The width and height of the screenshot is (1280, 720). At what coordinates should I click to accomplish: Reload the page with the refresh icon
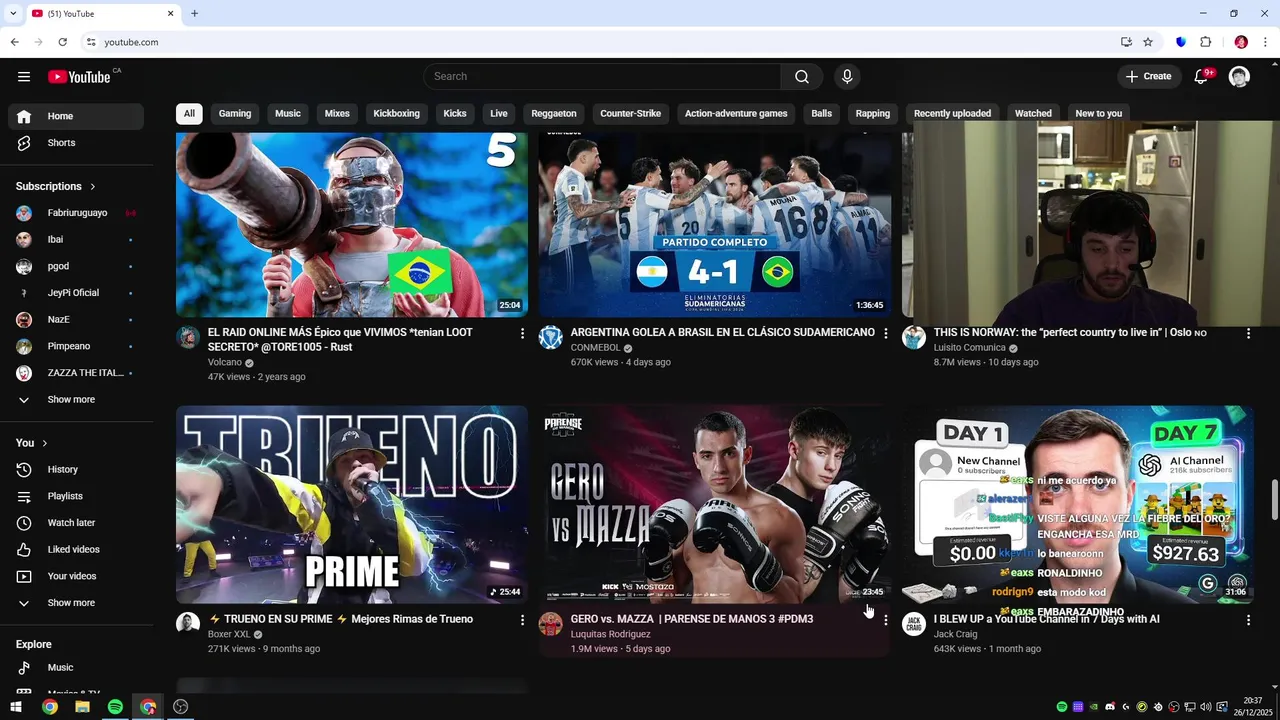pos(62,42)
